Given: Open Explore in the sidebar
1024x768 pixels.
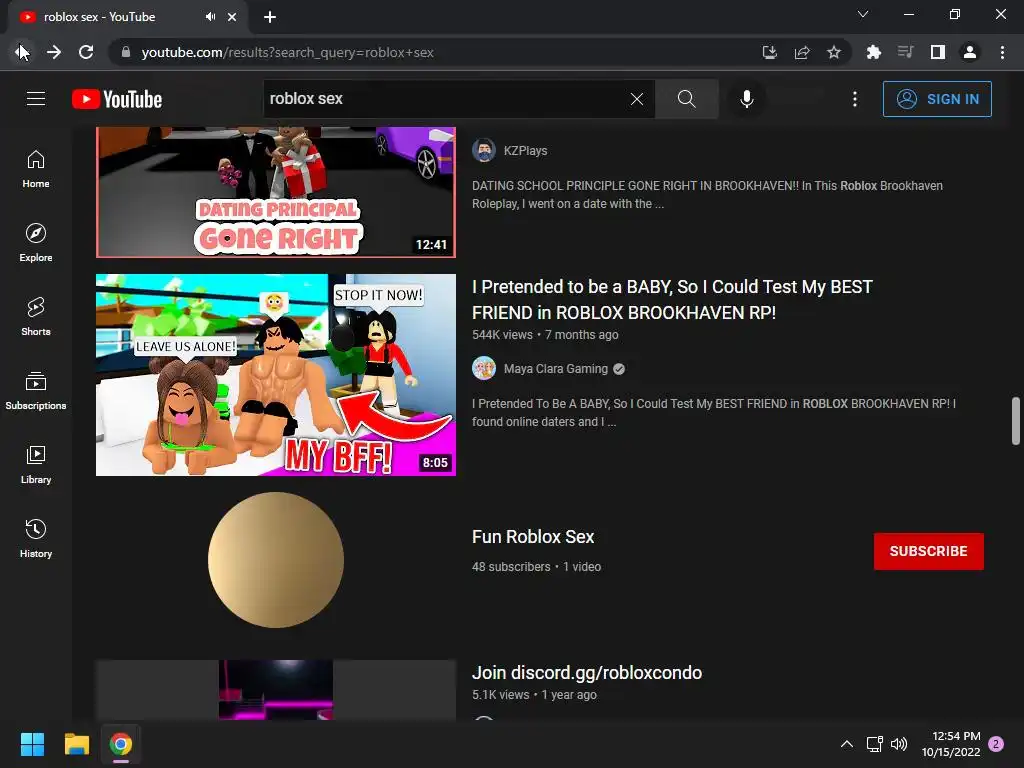Looking at the screenshot, I should point(36,242).
